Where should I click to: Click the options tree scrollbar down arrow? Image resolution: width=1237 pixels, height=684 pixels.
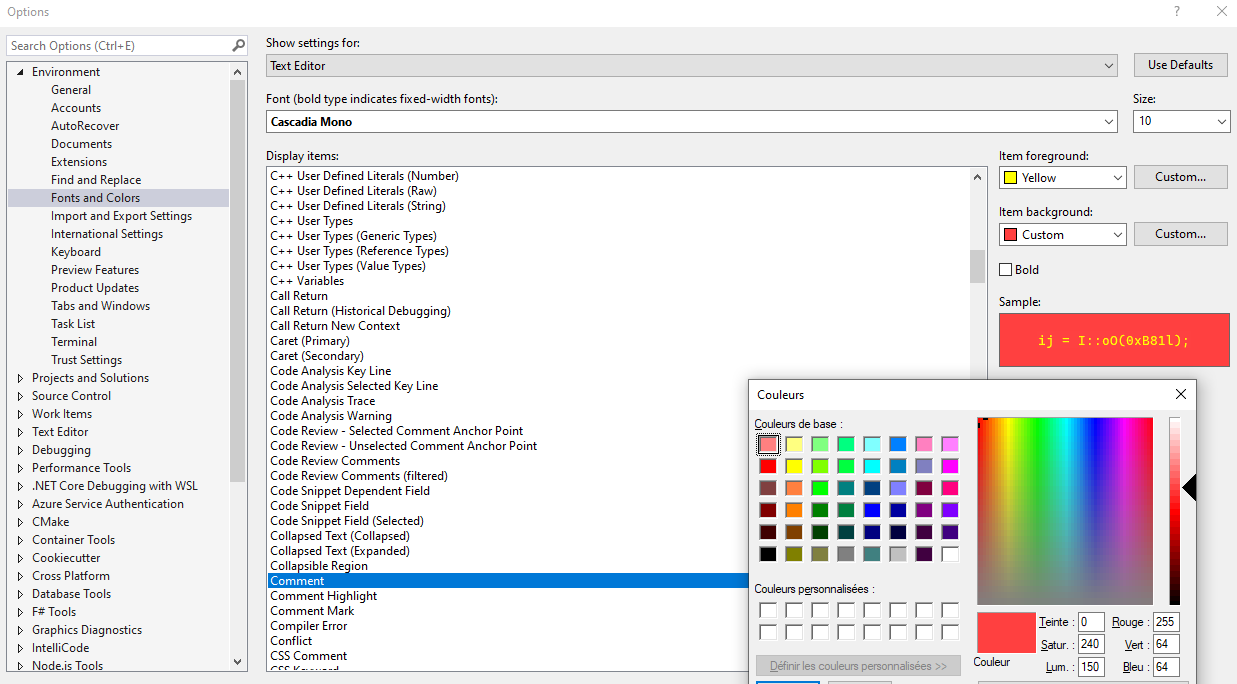(x=238, y=661)
